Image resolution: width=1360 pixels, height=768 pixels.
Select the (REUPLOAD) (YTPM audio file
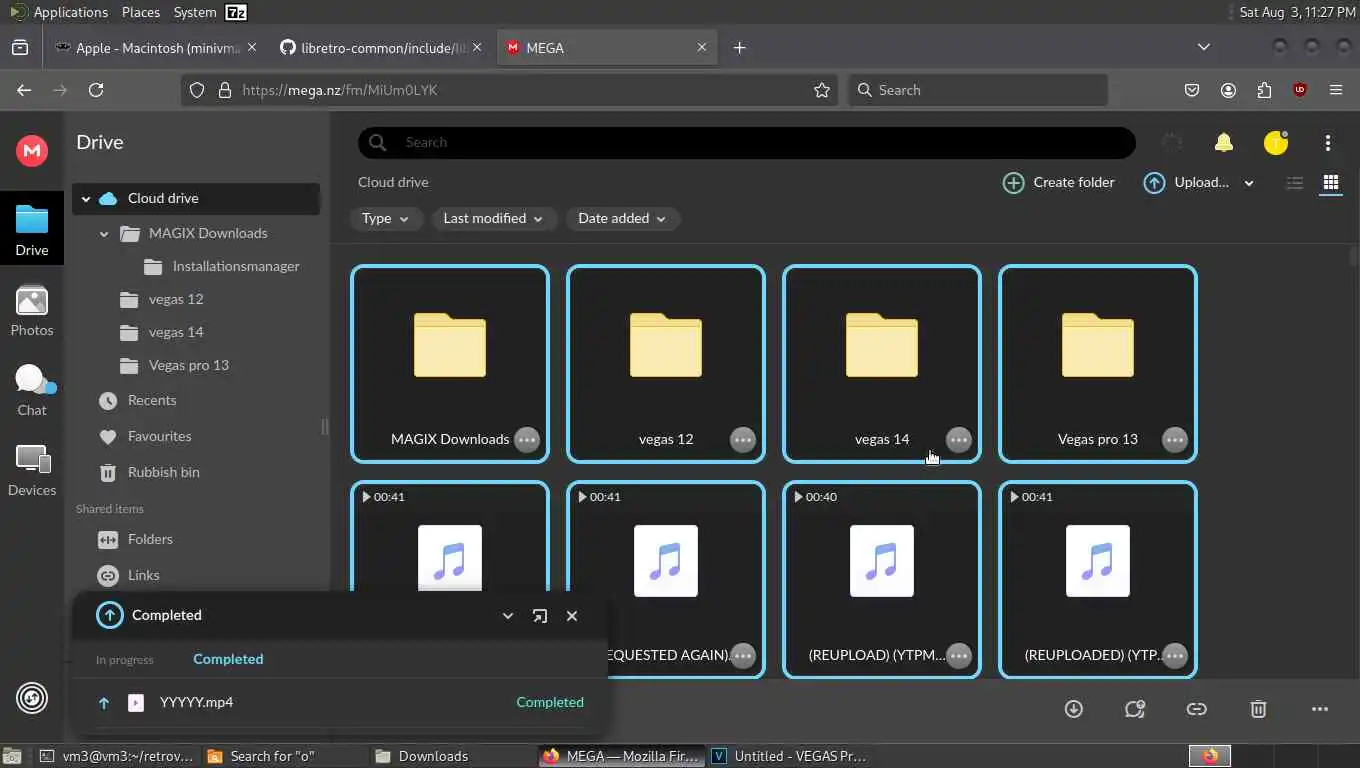[x=882, y=580]
